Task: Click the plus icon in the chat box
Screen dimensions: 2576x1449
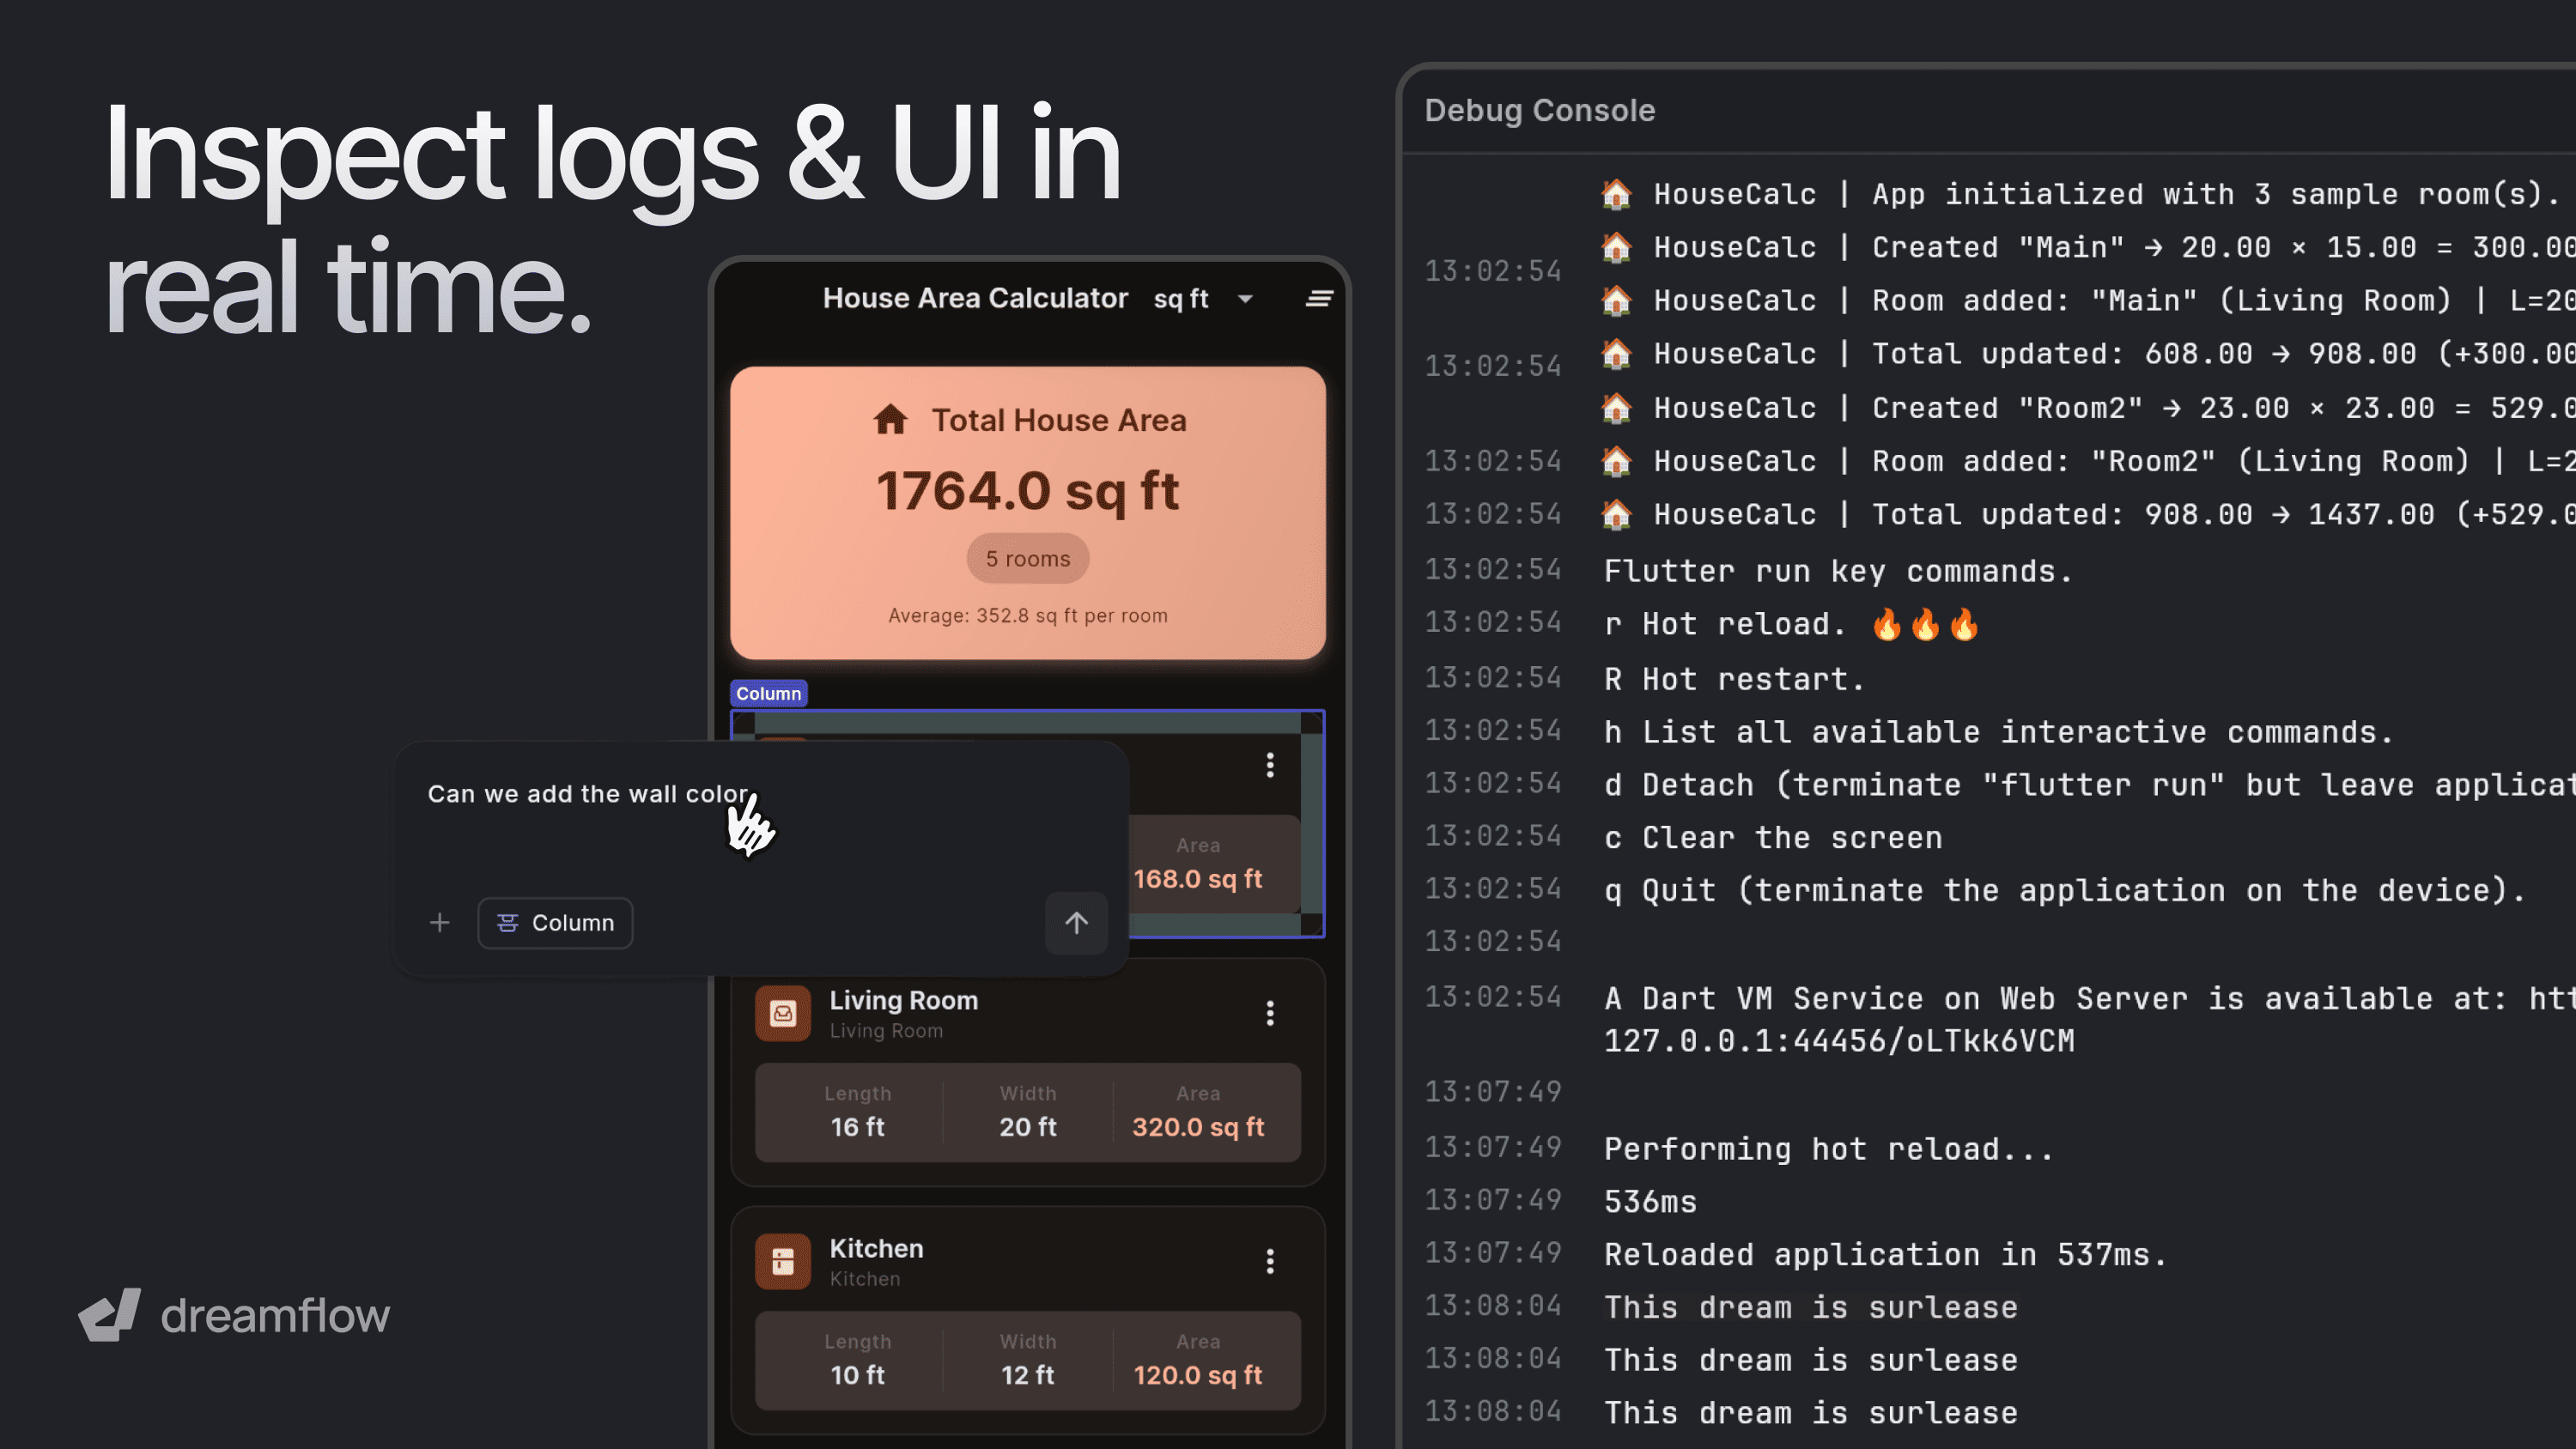Action: tap(439, 922)
